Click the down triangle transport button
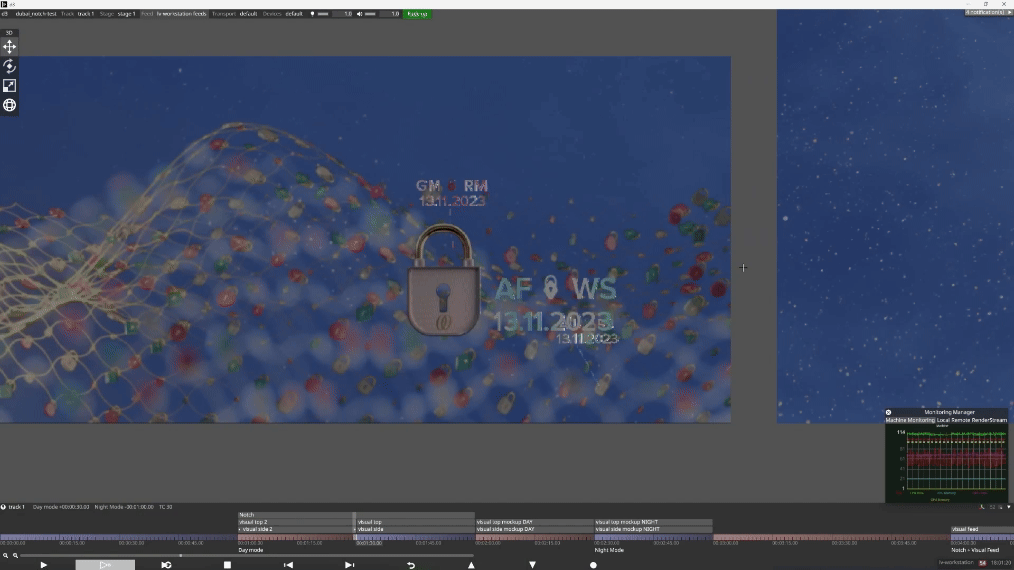Image resolution: width=1014 pixels, height=570 pixels. click(x=532, y=565)
